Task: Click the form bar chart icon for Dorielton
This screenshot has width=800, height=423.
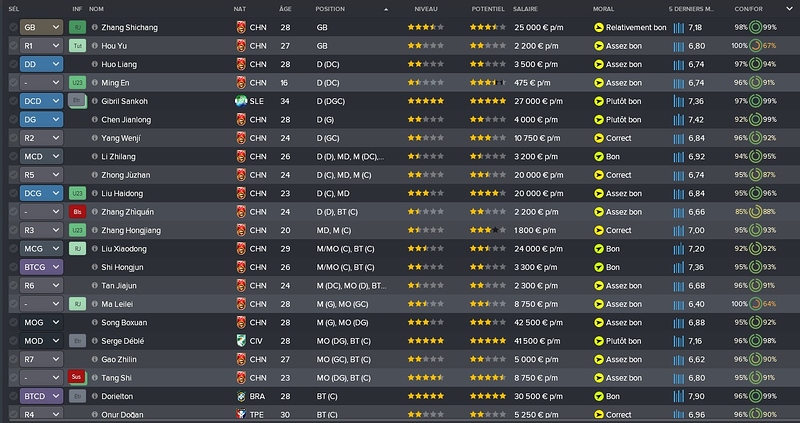Action: pyautogui.click(x=678, y=396)
